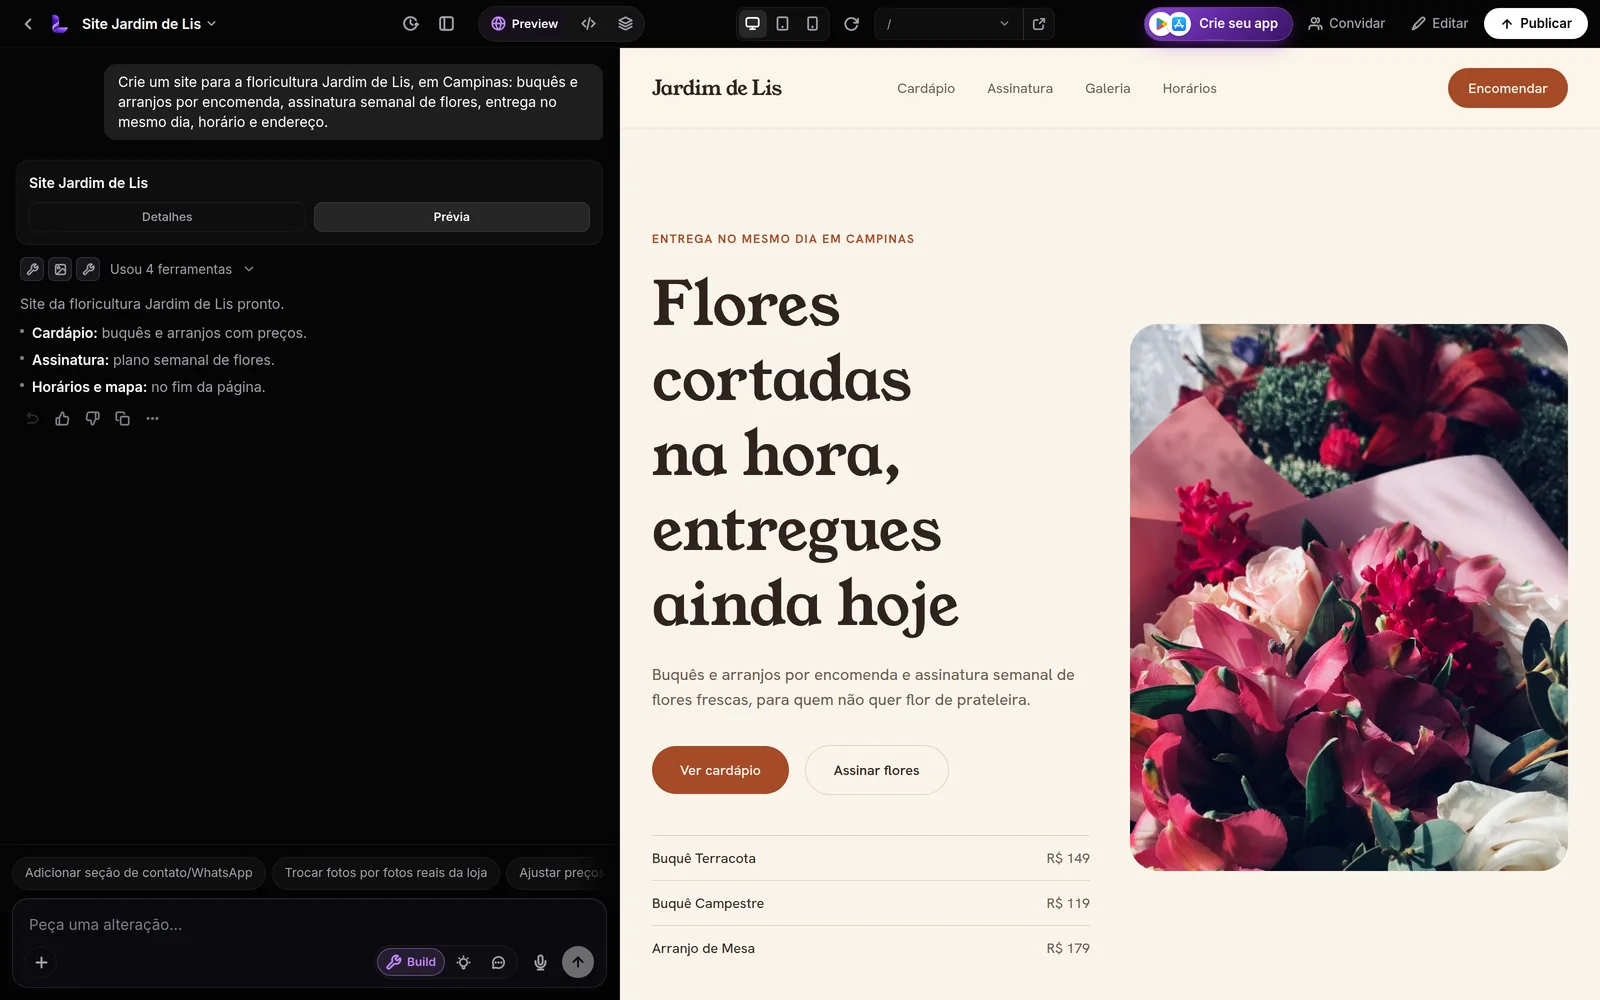Open the Editar mode
The height and width of the screenshot is (1000, 1600).
click(x=1439, y=24)
